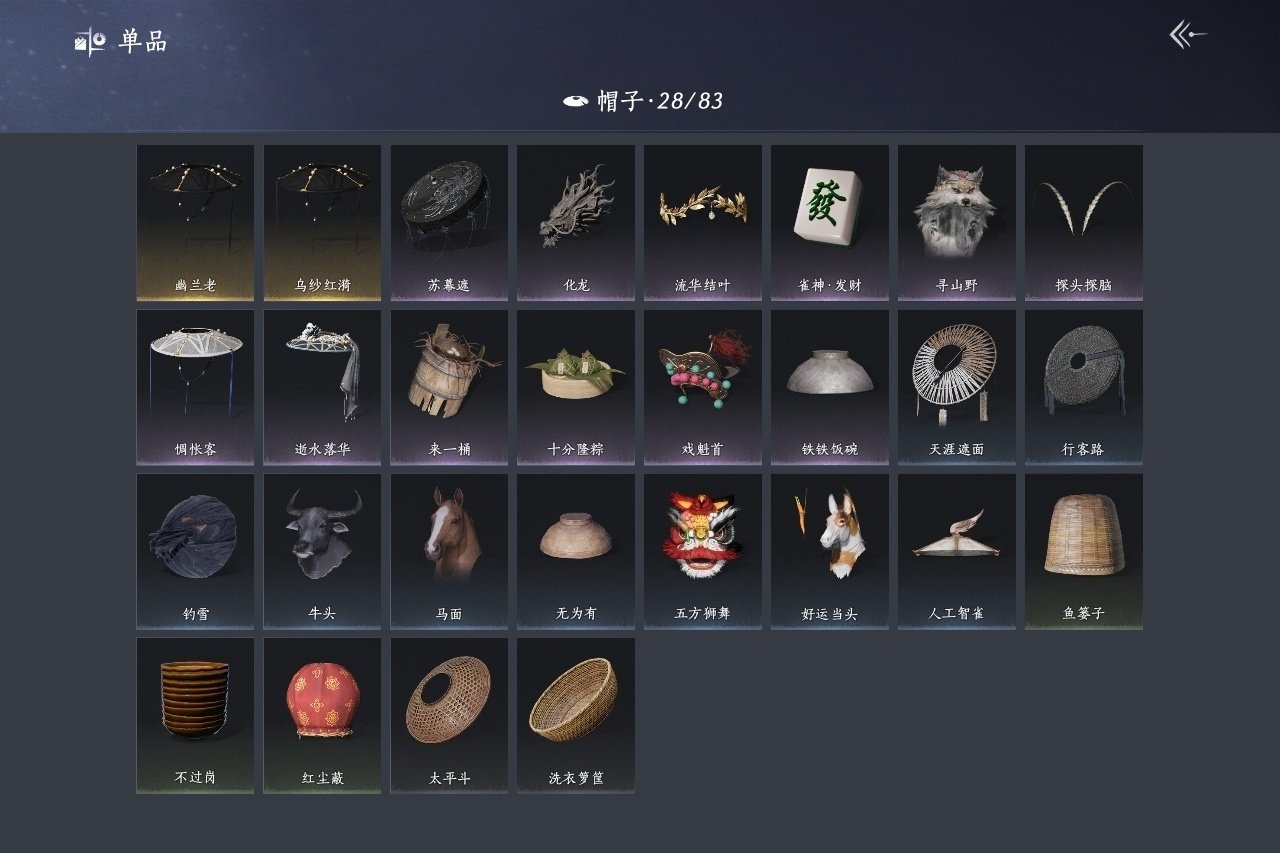Choose the 红尘蔽 red veil item
This screenshot has height=853, width=1280.
322,716
